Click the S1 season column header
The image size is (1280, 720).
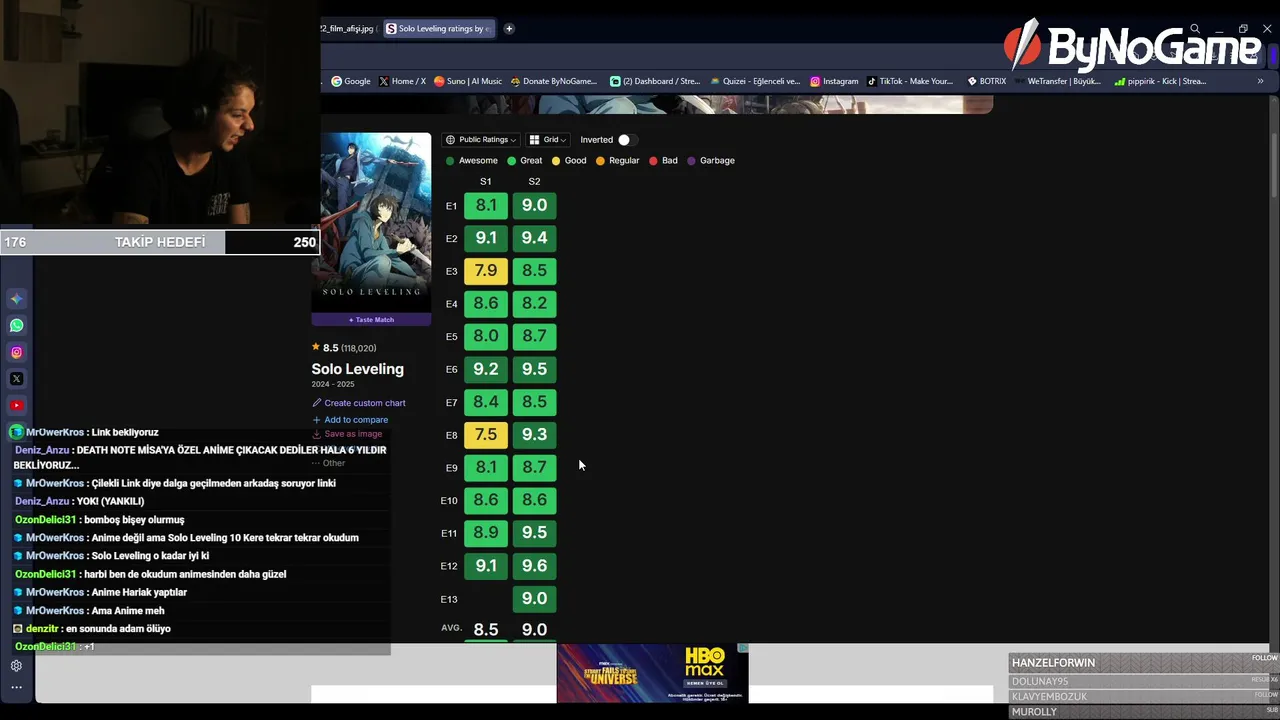tap(486, 182)
